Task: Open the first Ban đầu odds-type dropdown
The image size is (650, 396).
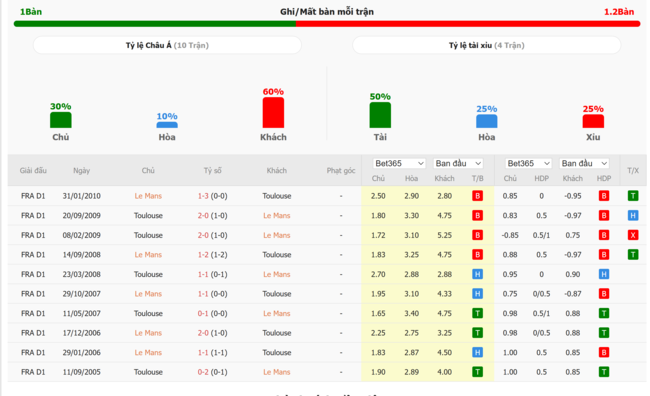Action: (458, 163)
